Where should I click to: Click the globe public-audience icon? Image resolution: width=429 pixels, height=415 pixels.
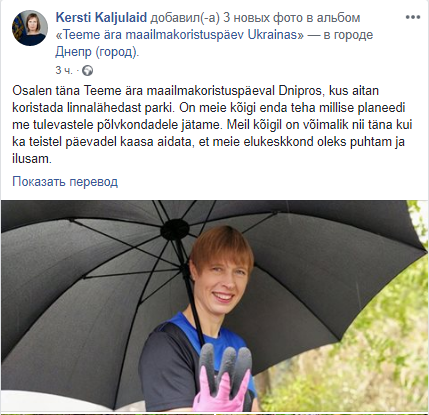87,71
